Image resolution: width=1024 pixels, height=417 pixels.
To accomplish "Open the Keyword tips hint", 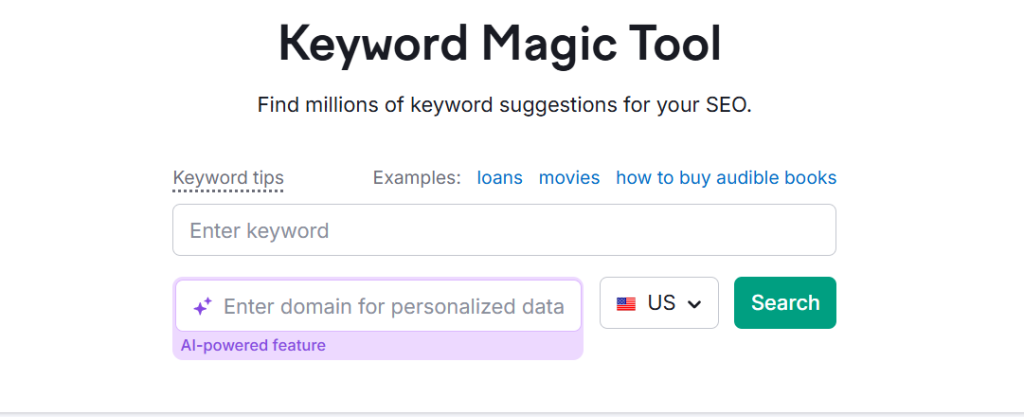I will click(228, 178).
